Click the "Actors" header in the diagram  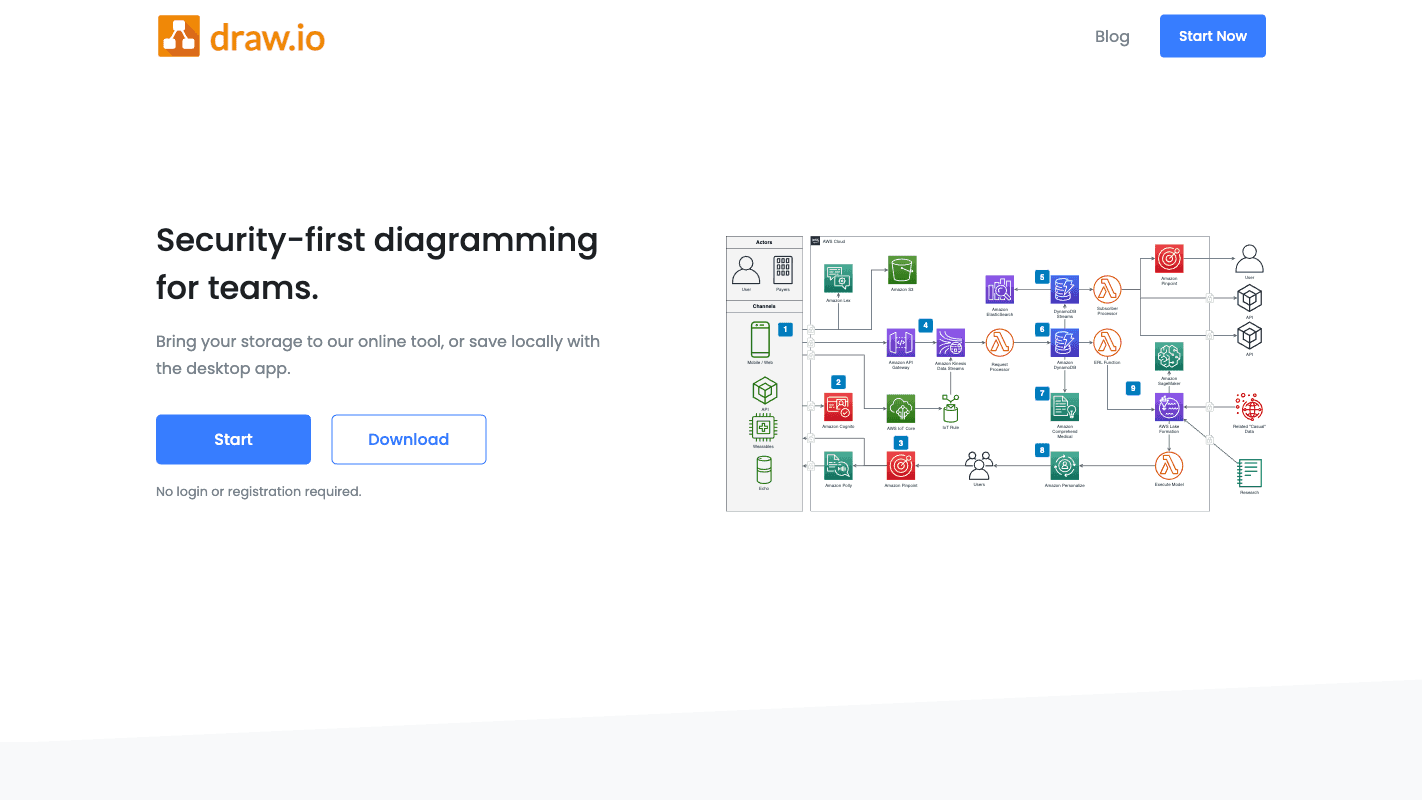point(764,242)
